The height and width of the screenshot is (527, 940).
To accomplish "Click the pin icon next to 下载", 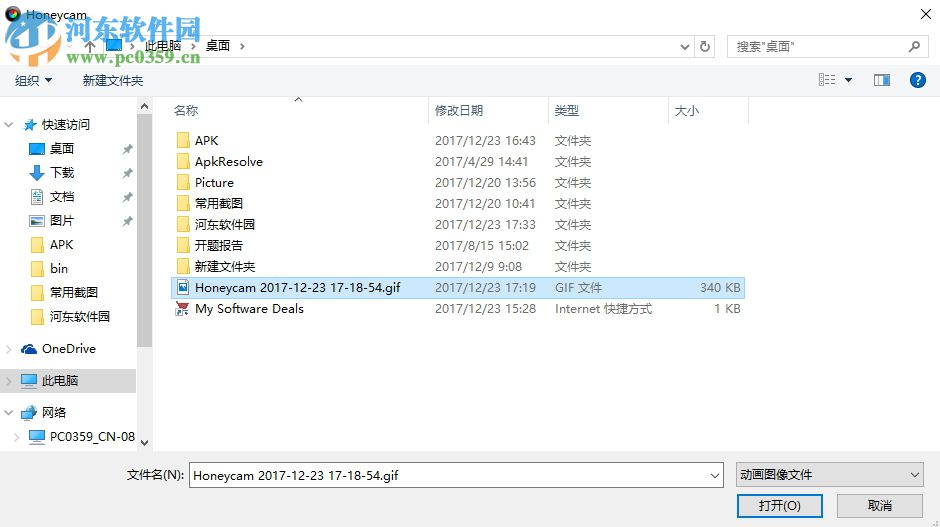I will pos(127,173).
